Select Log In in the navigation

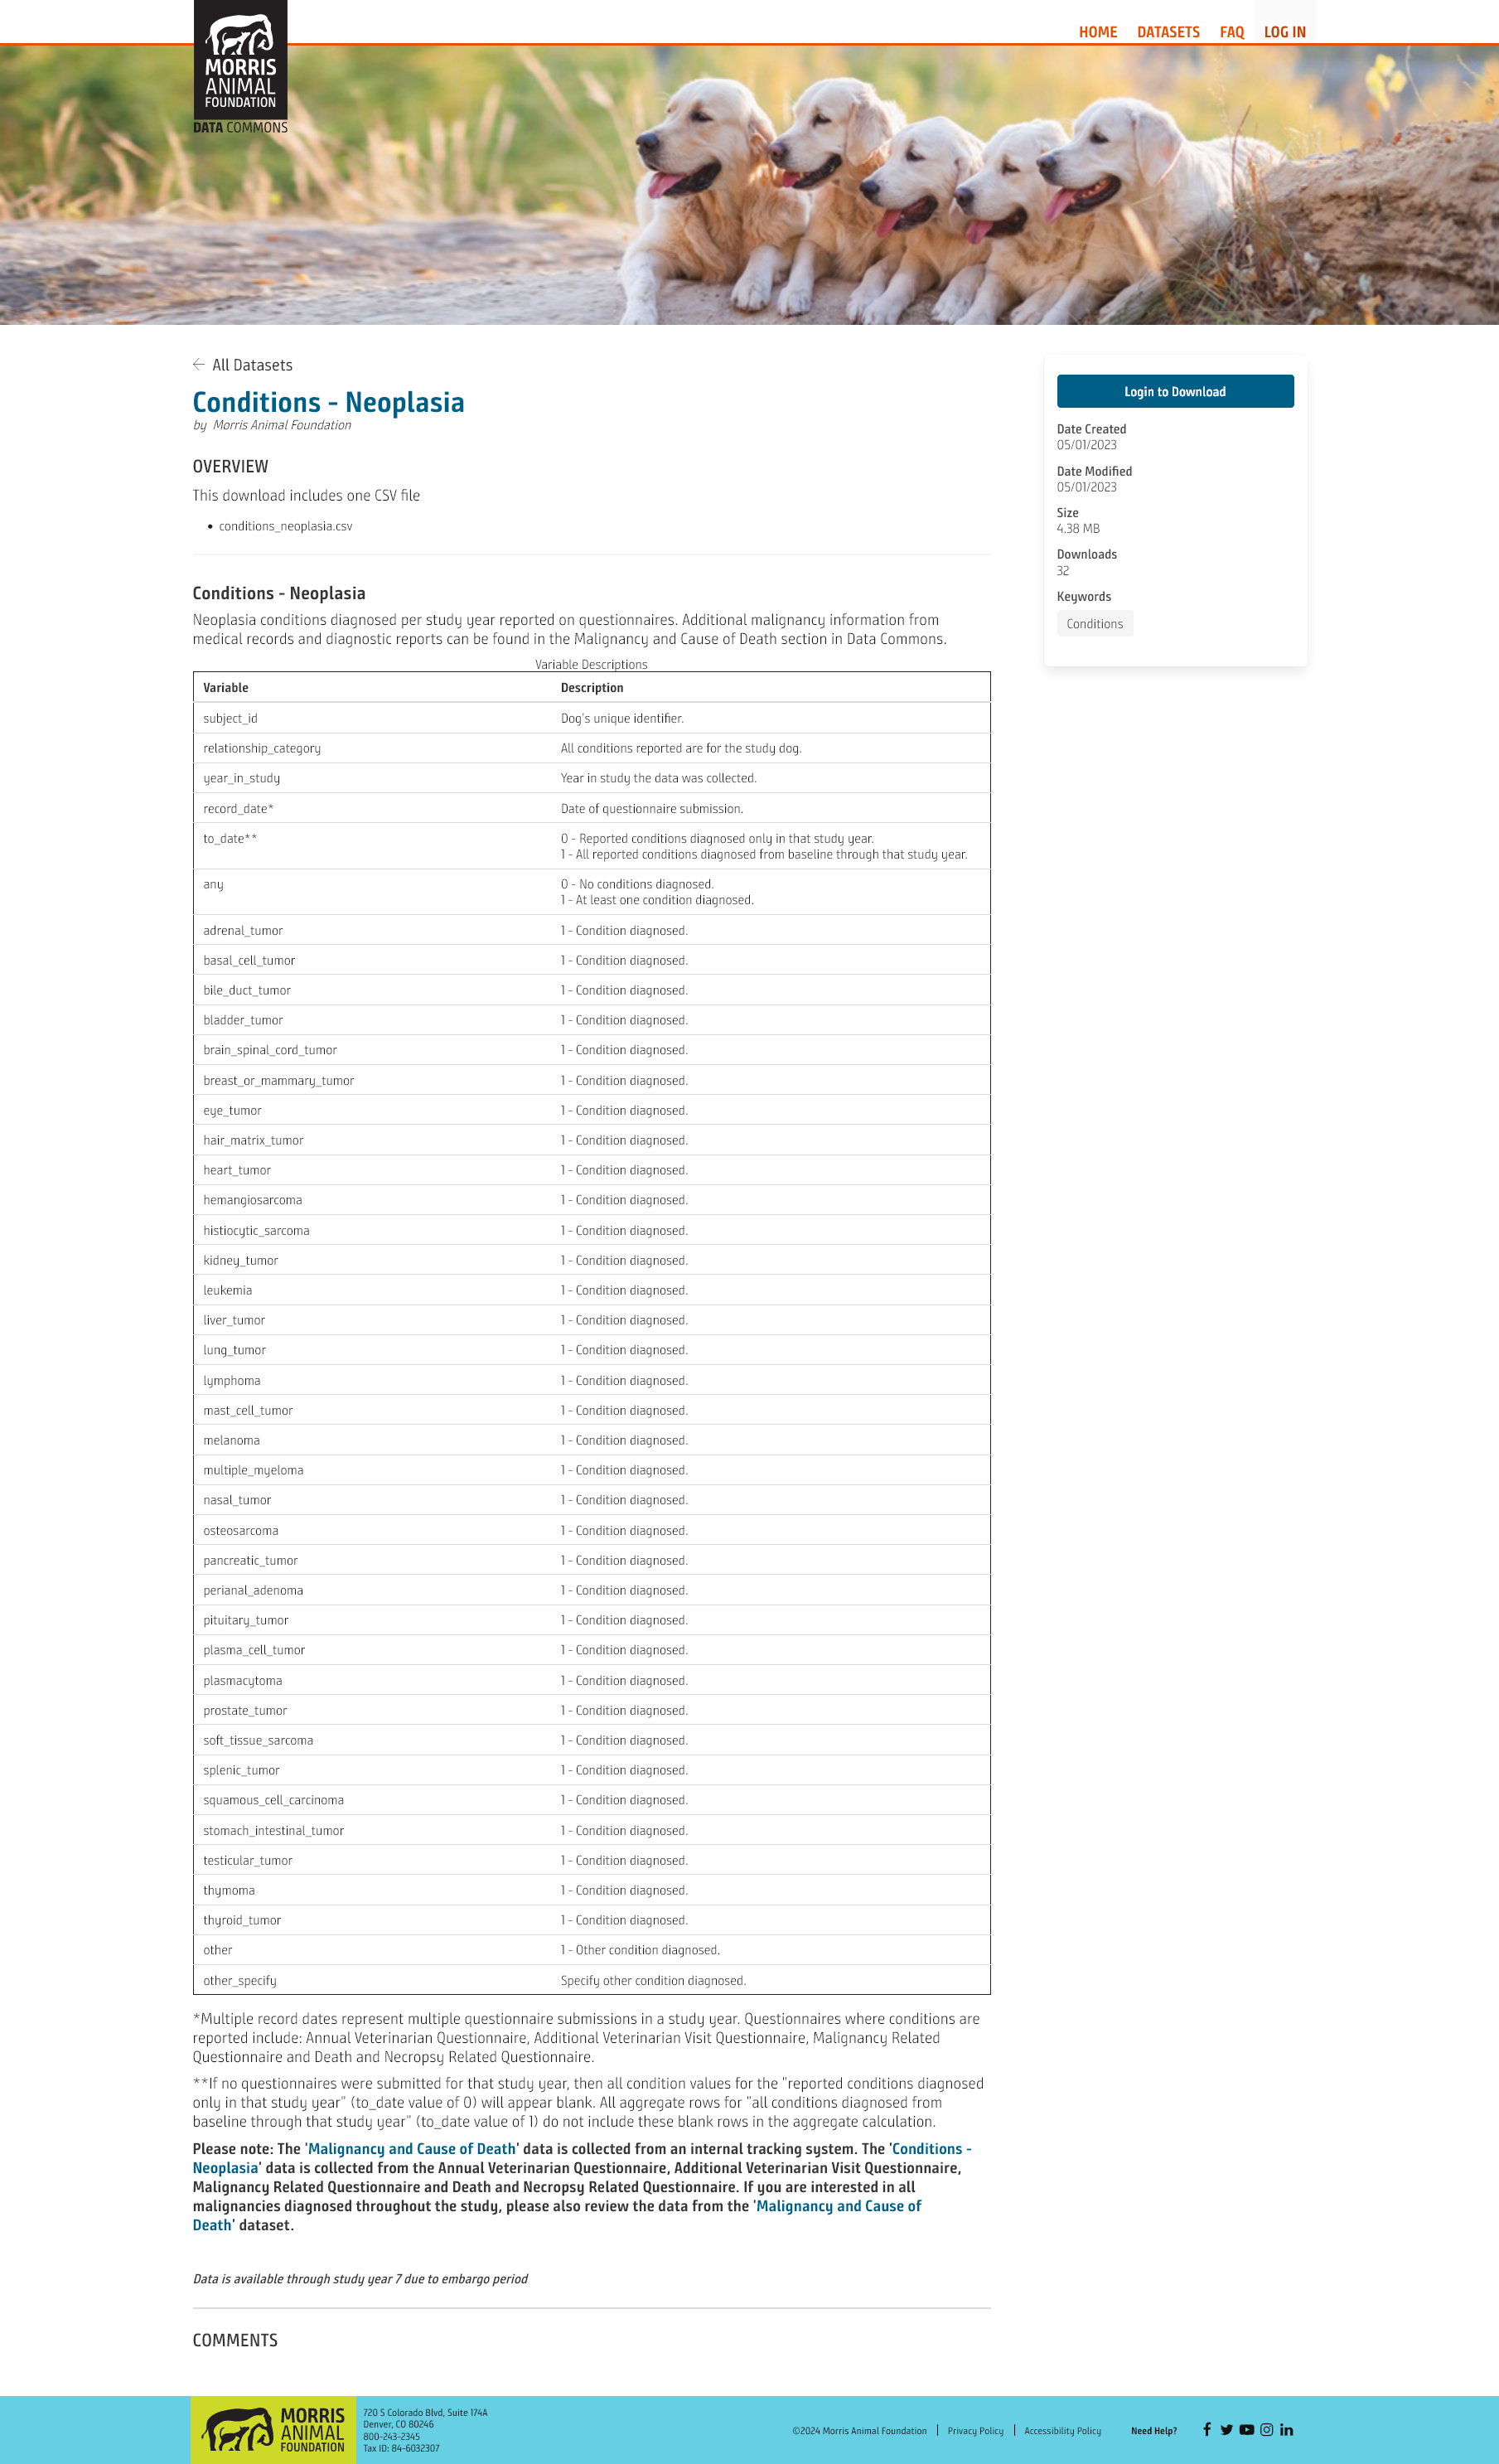click(x=1285, y=32)
